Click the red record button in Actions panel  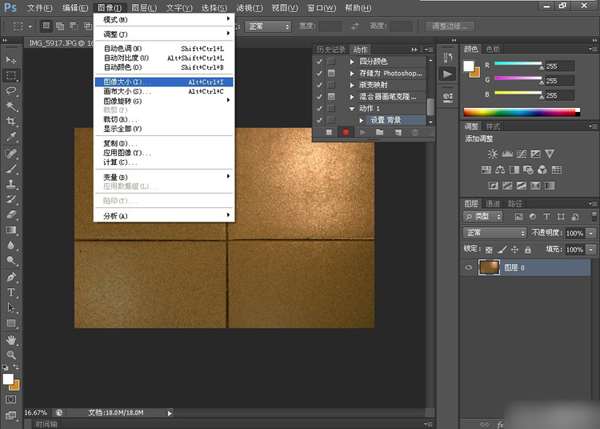click(x=345, y=131)
